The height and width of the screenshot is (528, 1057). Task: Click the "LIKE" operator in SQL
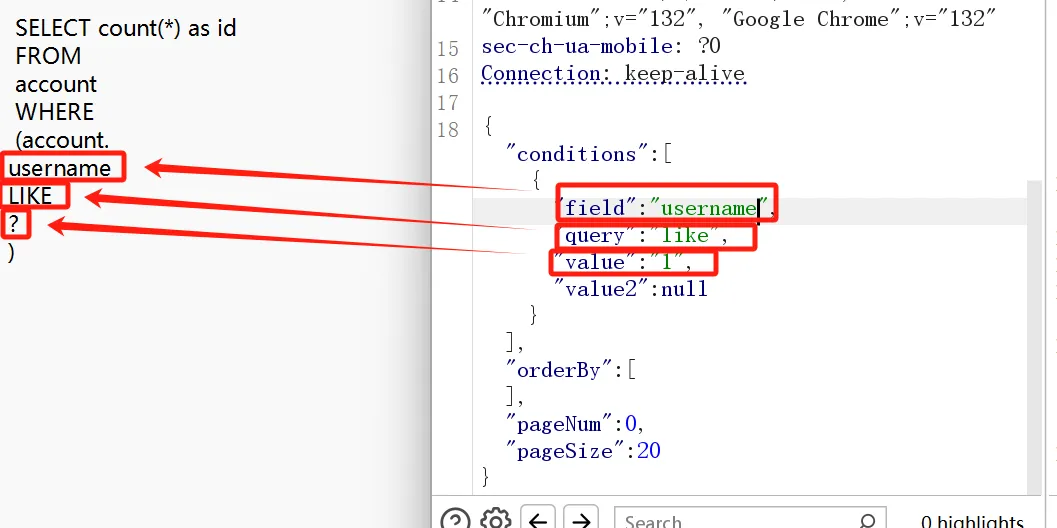tap(30, 196)
